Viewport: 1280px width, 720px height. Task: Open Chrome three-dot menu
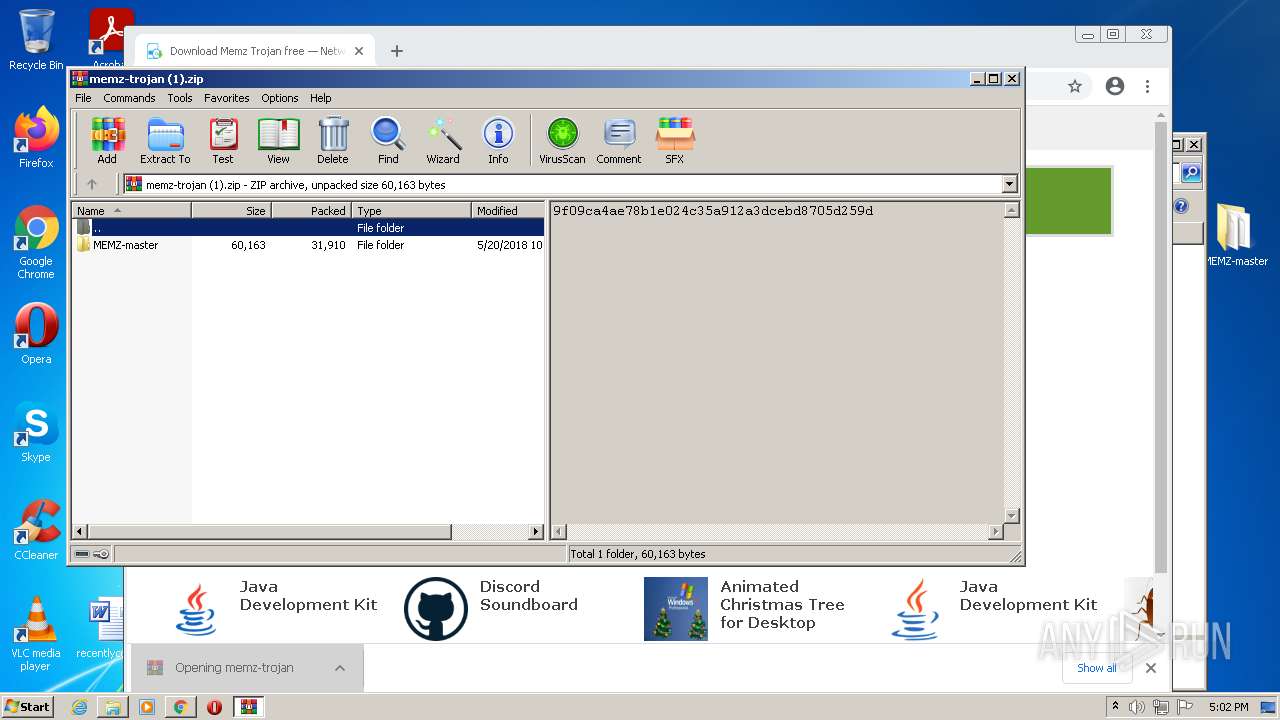pyautogui.click(x=1147, y=87)
